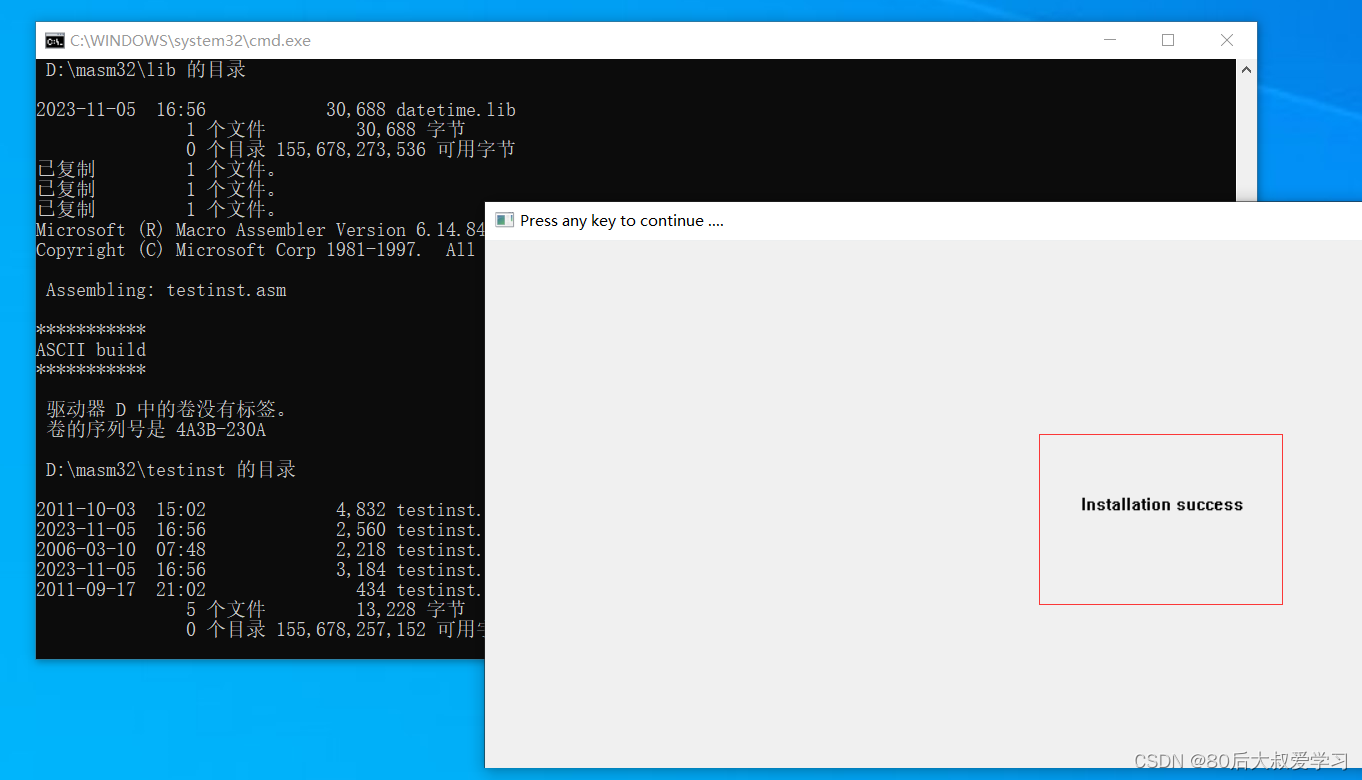Viewport: 1362px width, 780px height.
Task: Click the '驱动器 D 中的卷没有标签。' line
Action: coord(166,410)
